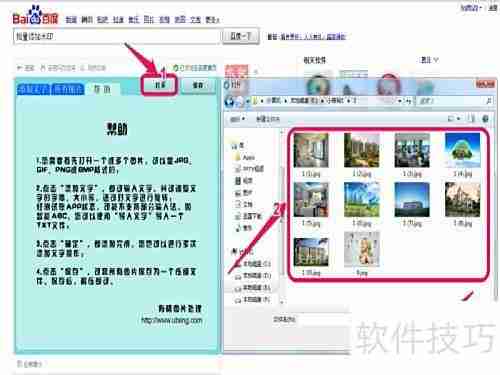Select the 迅雷下载 library in tree

pyautogui.click(x=249, y=216)
